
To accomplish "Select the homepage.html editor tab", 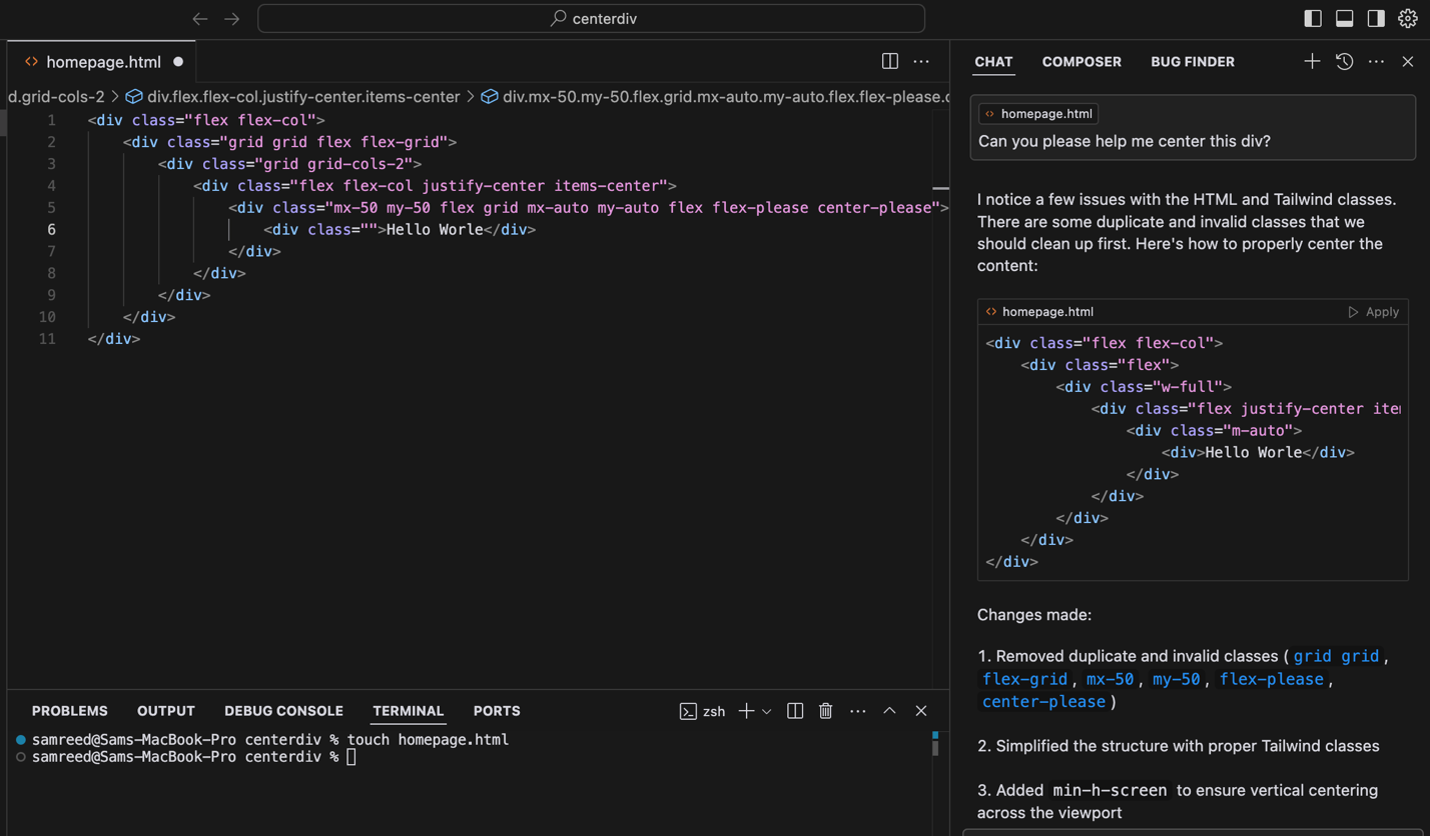I will point(103,62).
